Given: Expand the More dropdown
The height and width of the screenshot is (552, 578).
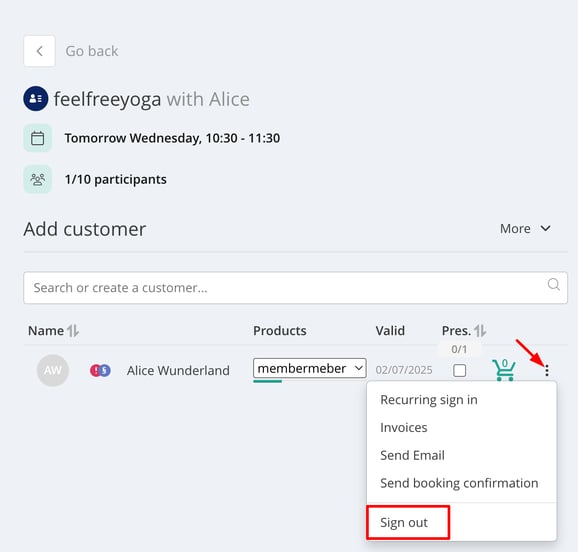Looking at the screenshot, I should 525,229.
